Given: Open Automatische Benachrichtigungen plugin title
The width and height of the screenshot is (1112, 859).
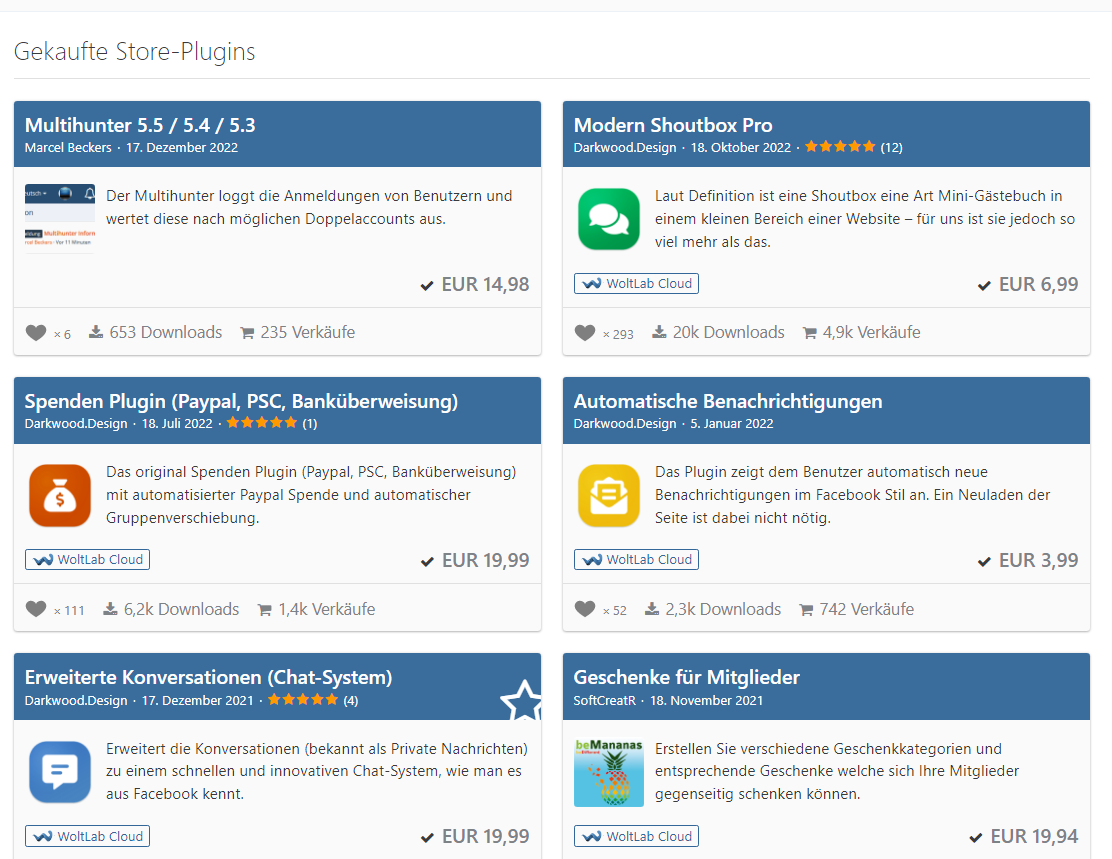Looking at the screenshot, I should tap(727, 401).
